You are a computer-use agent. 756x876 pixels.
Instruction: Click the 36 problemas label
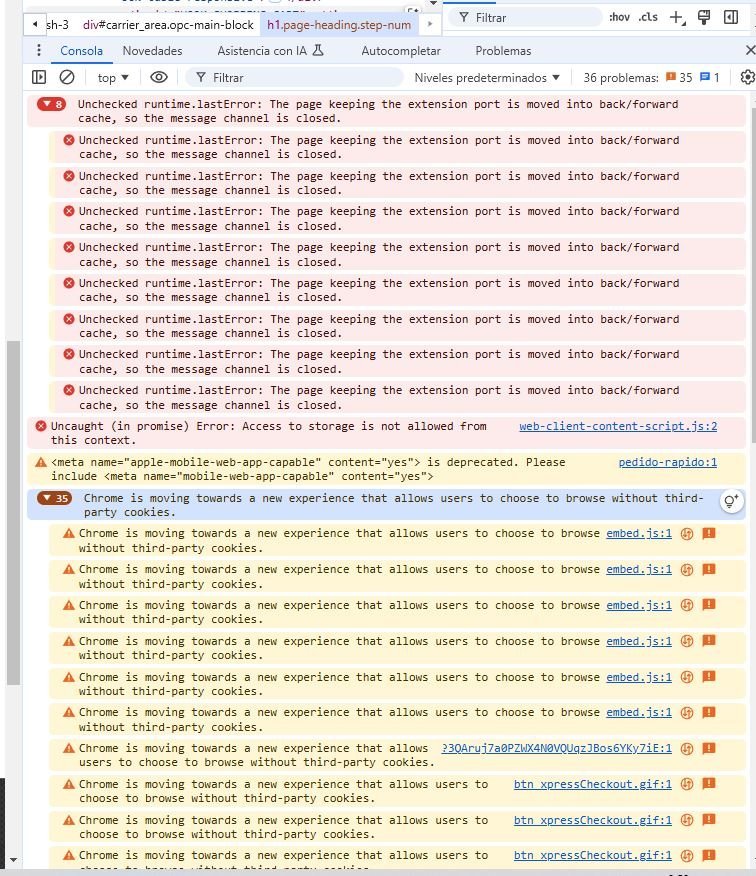(621, 78)
